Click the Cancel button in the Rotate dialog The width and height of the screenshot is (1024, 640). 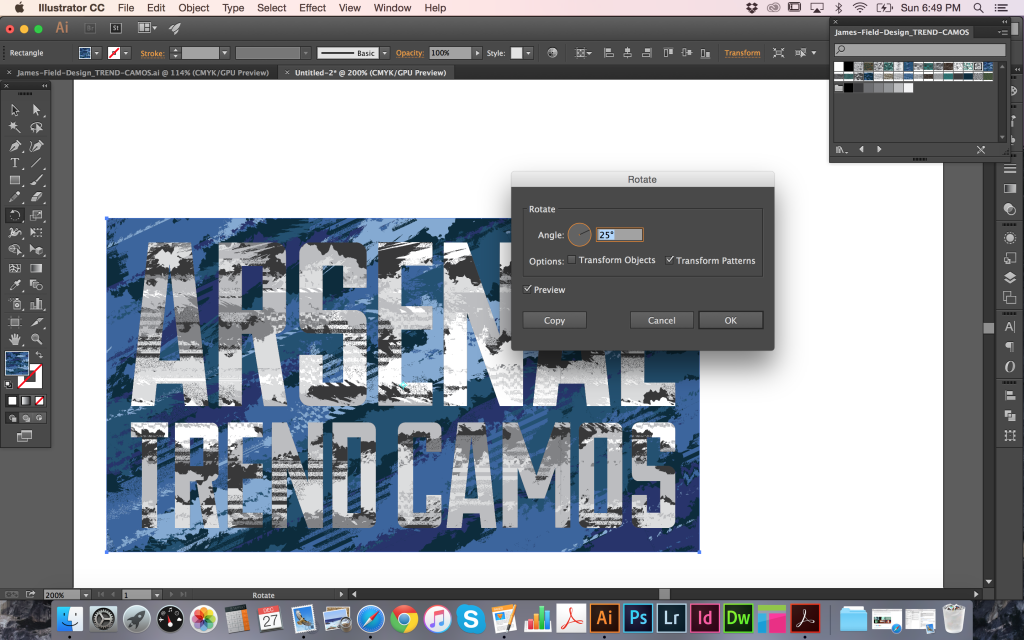pos(662,320)
